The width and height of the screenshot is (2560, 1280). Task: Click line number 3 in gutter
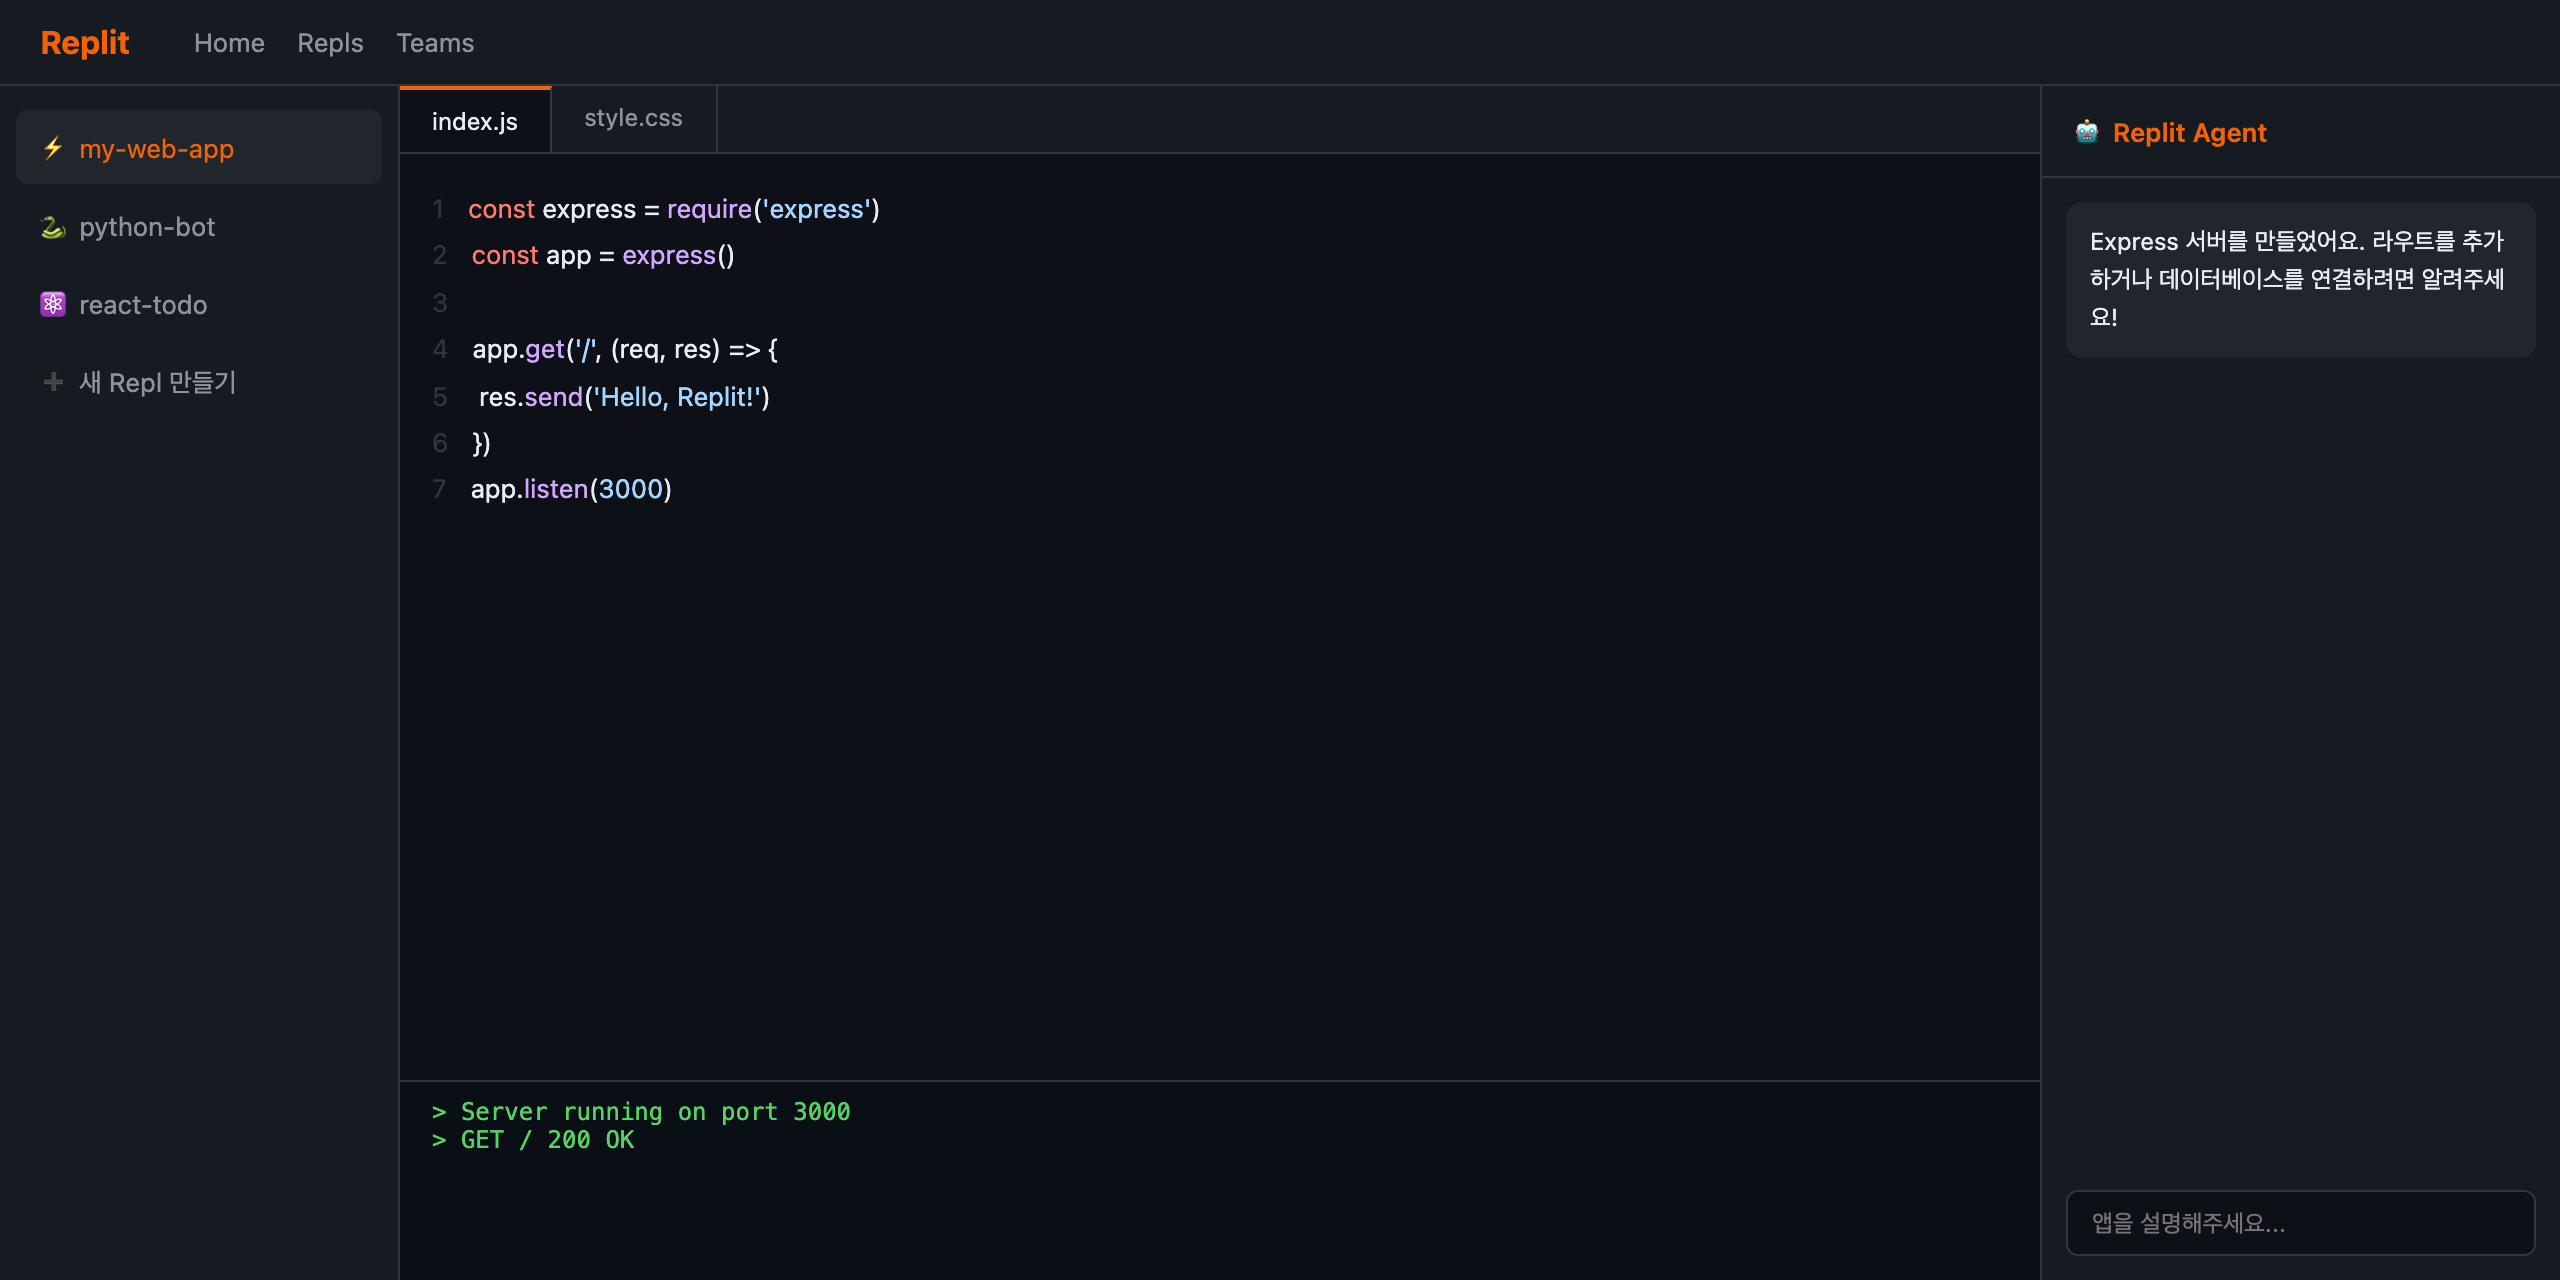click(439, 303)
